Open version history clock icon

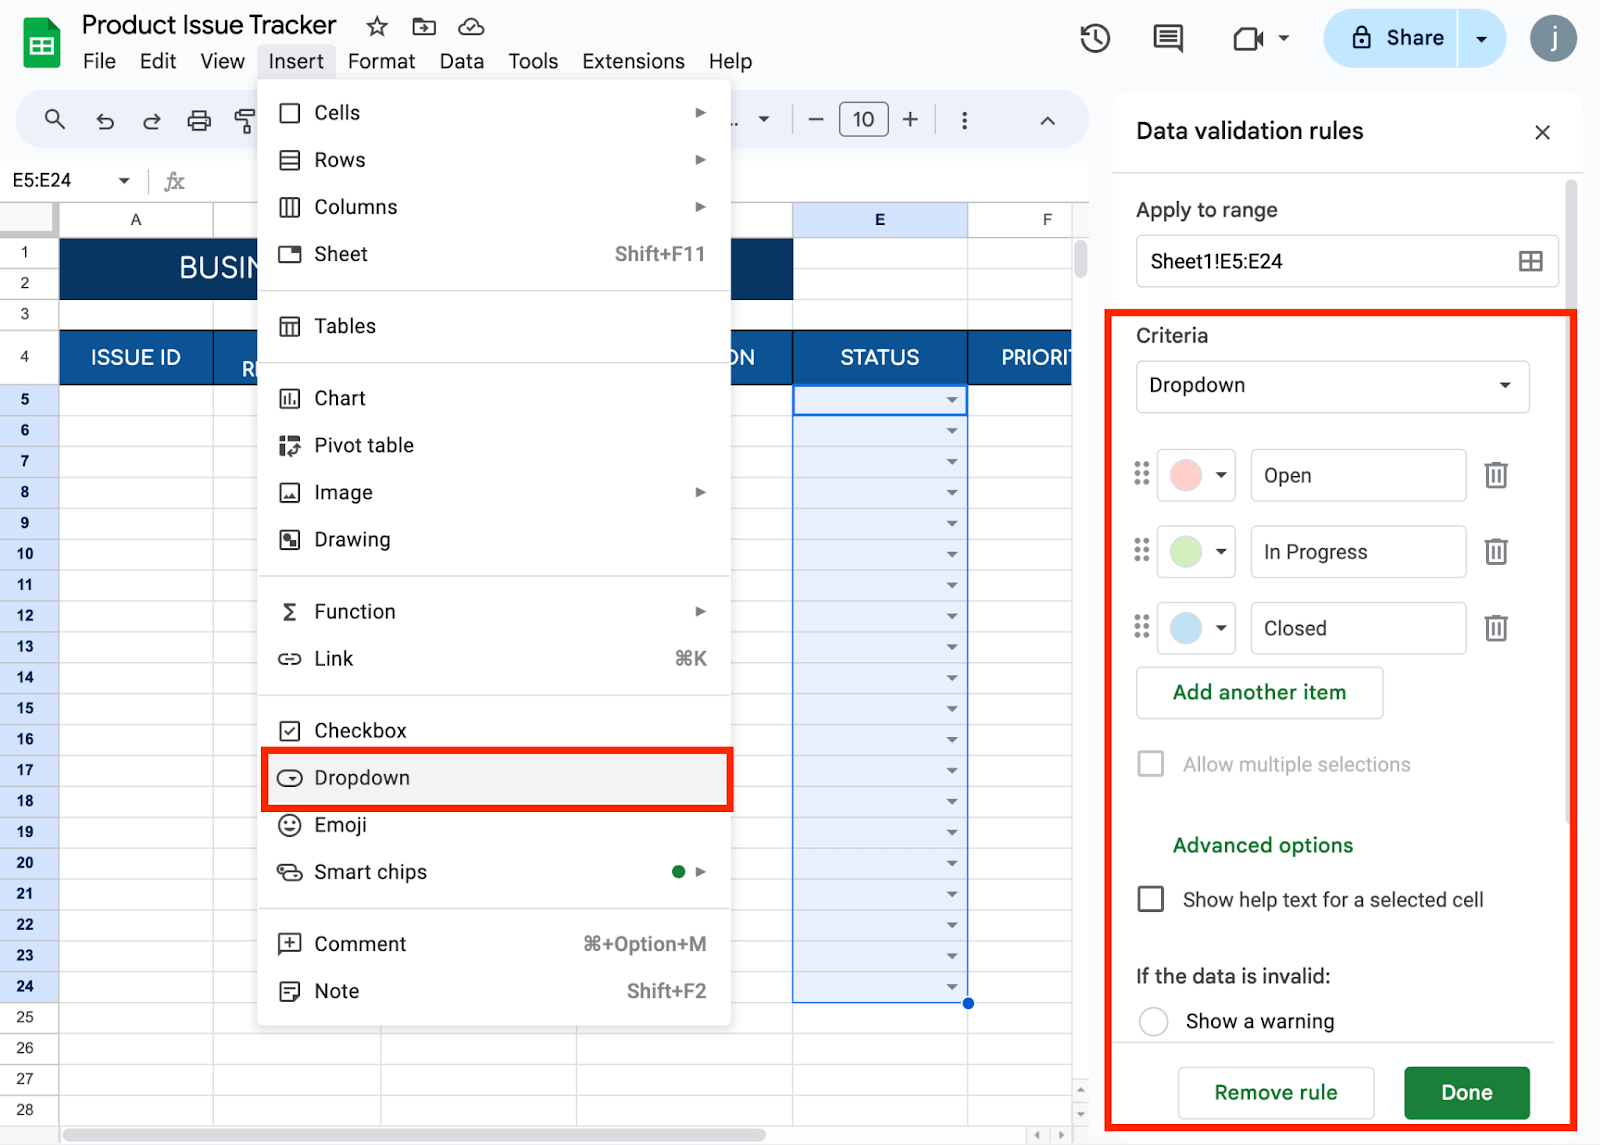click(1095, 39)
